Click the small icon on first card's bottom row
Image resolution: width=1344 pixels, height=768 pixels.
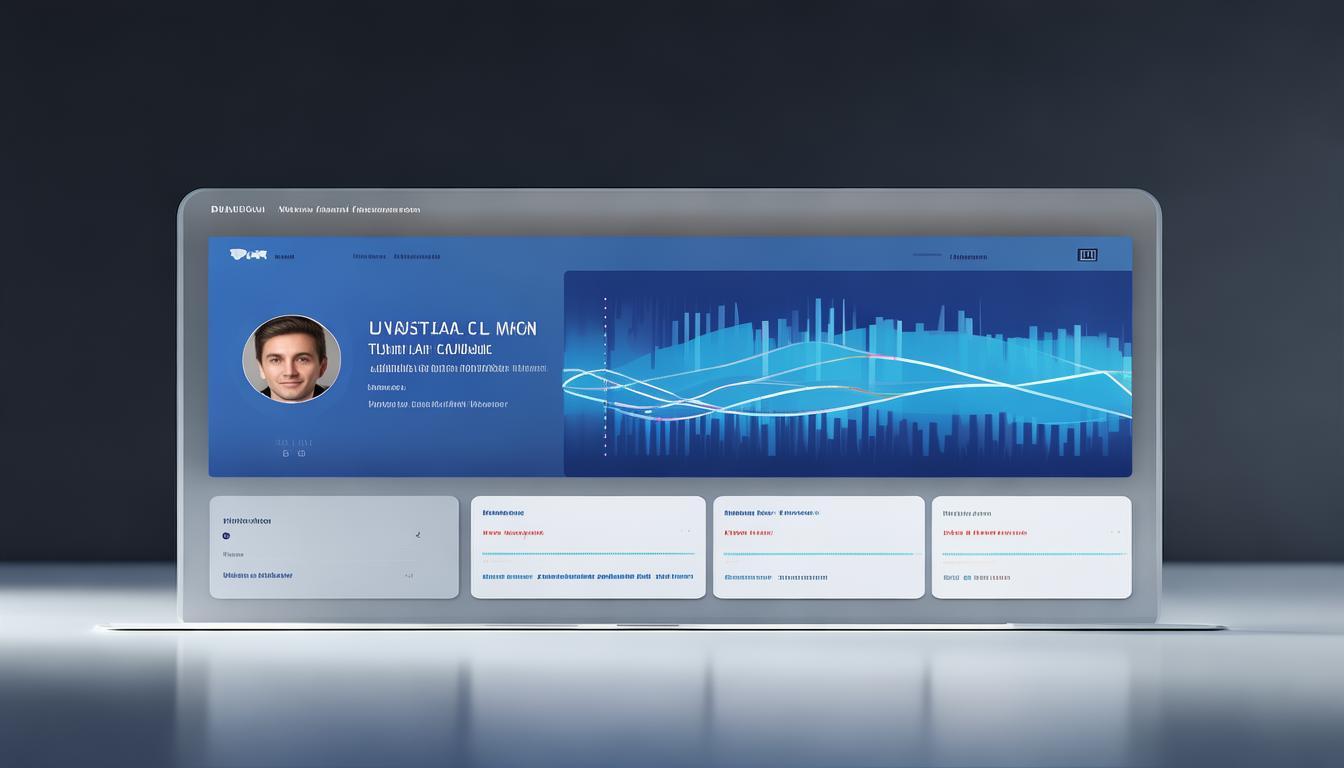[409, 576]
